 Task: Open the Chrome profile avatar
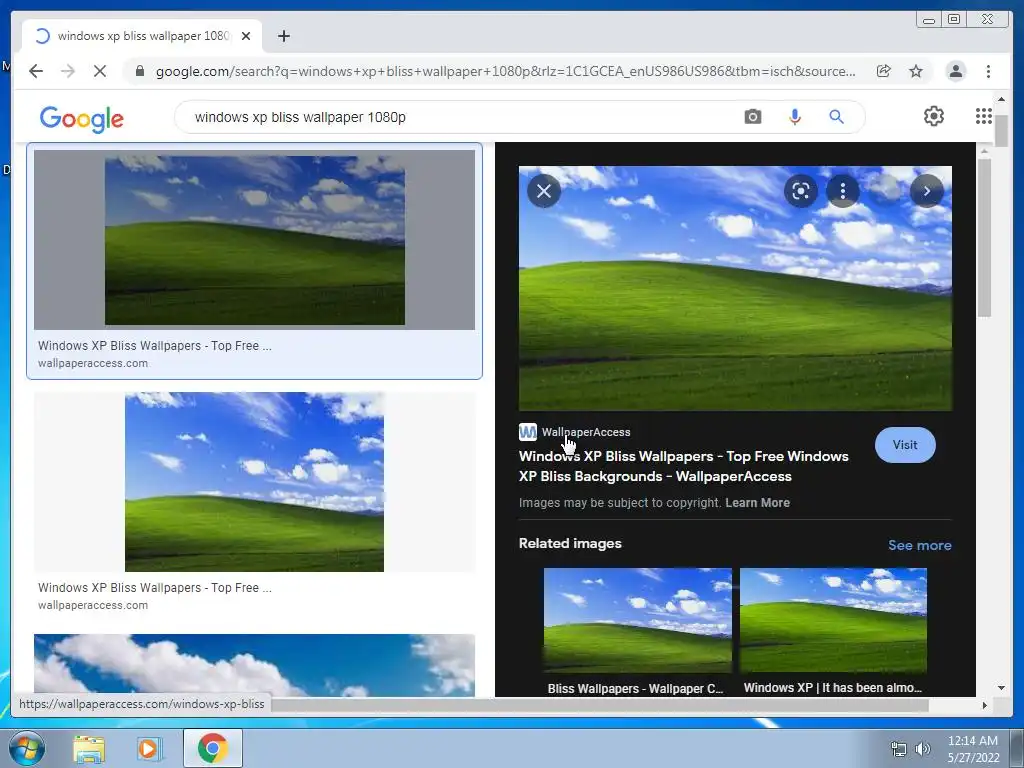[x=955, y=71]
